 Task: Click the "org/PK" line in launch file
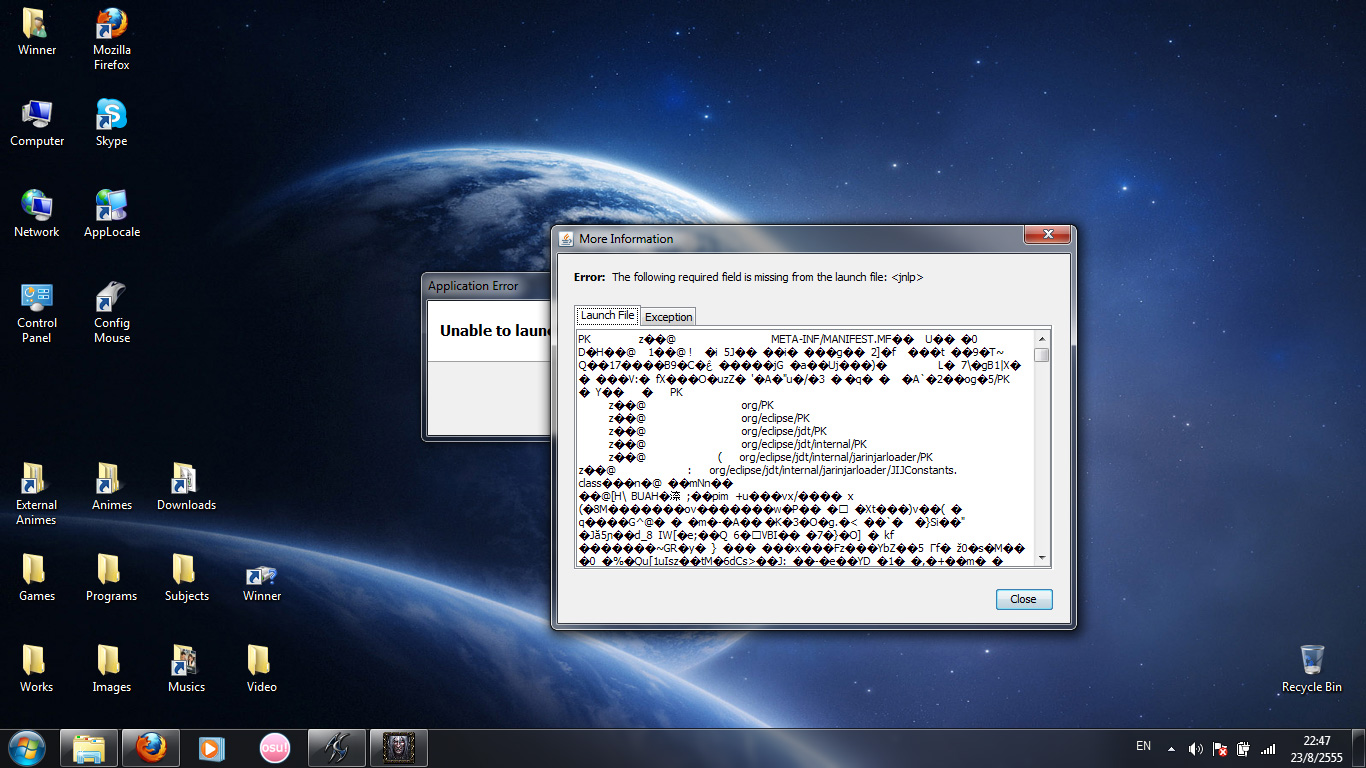coord(757,405)
